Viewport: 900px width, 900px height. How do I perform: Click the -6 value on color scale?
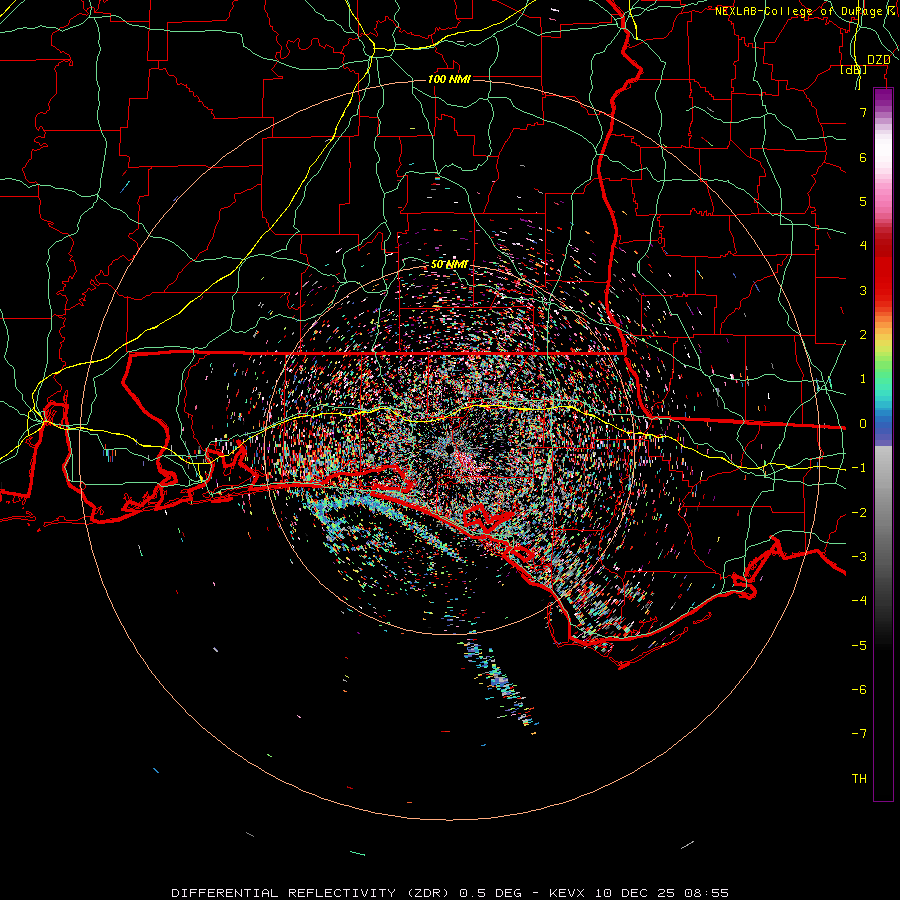point(859,690)
